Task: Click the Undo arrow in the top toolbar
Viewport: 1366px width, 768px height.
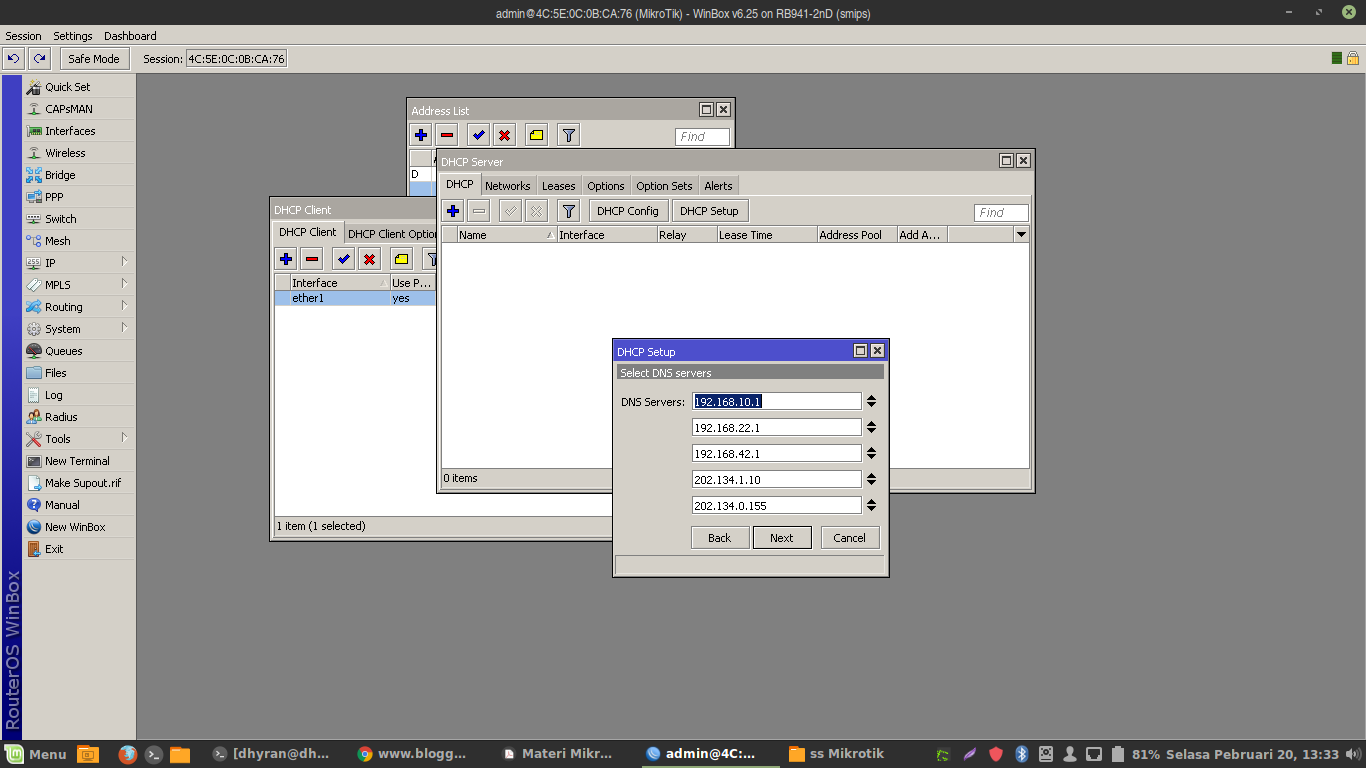Action: coord(14,59)
